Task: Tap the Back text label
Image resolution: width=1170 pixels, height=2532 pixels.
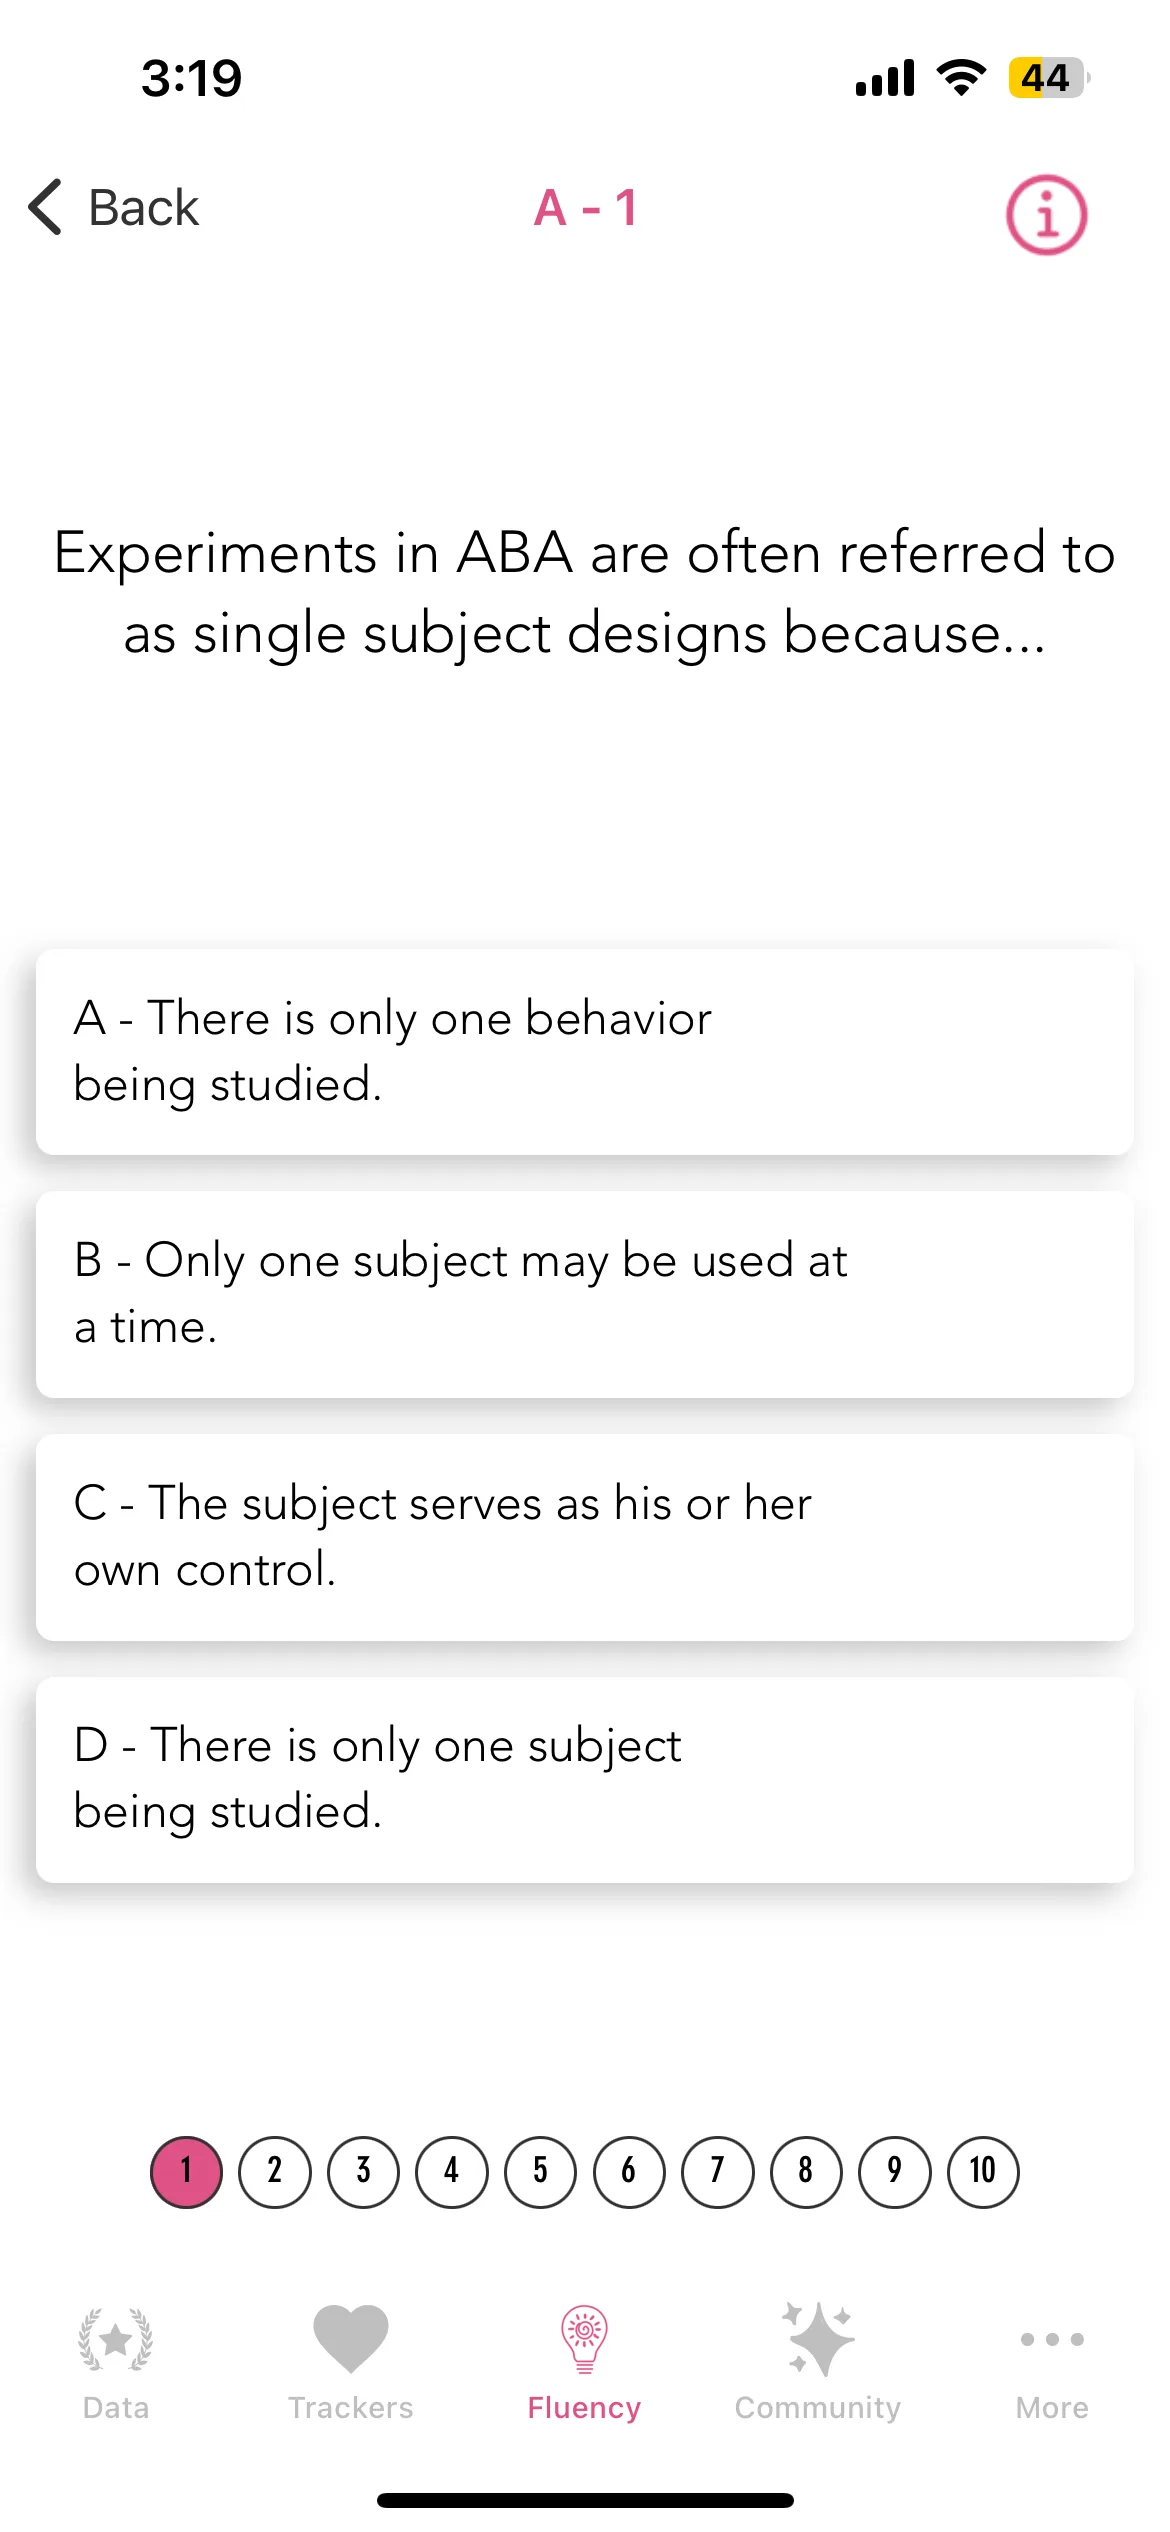Action: [x=144, y=208]
